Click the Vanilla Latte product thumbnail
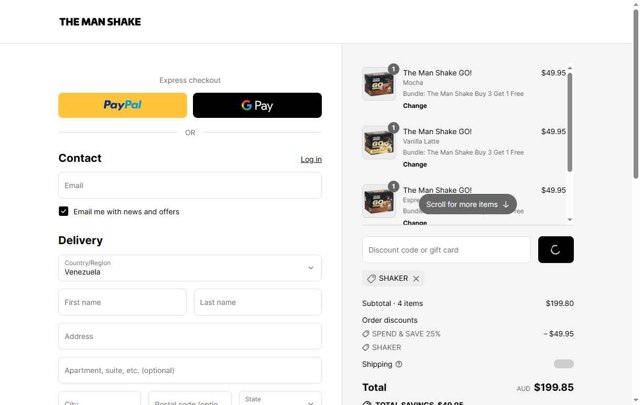Image resolution: width=640 pixels, height=405 pixels. click(x=379, y=142)
